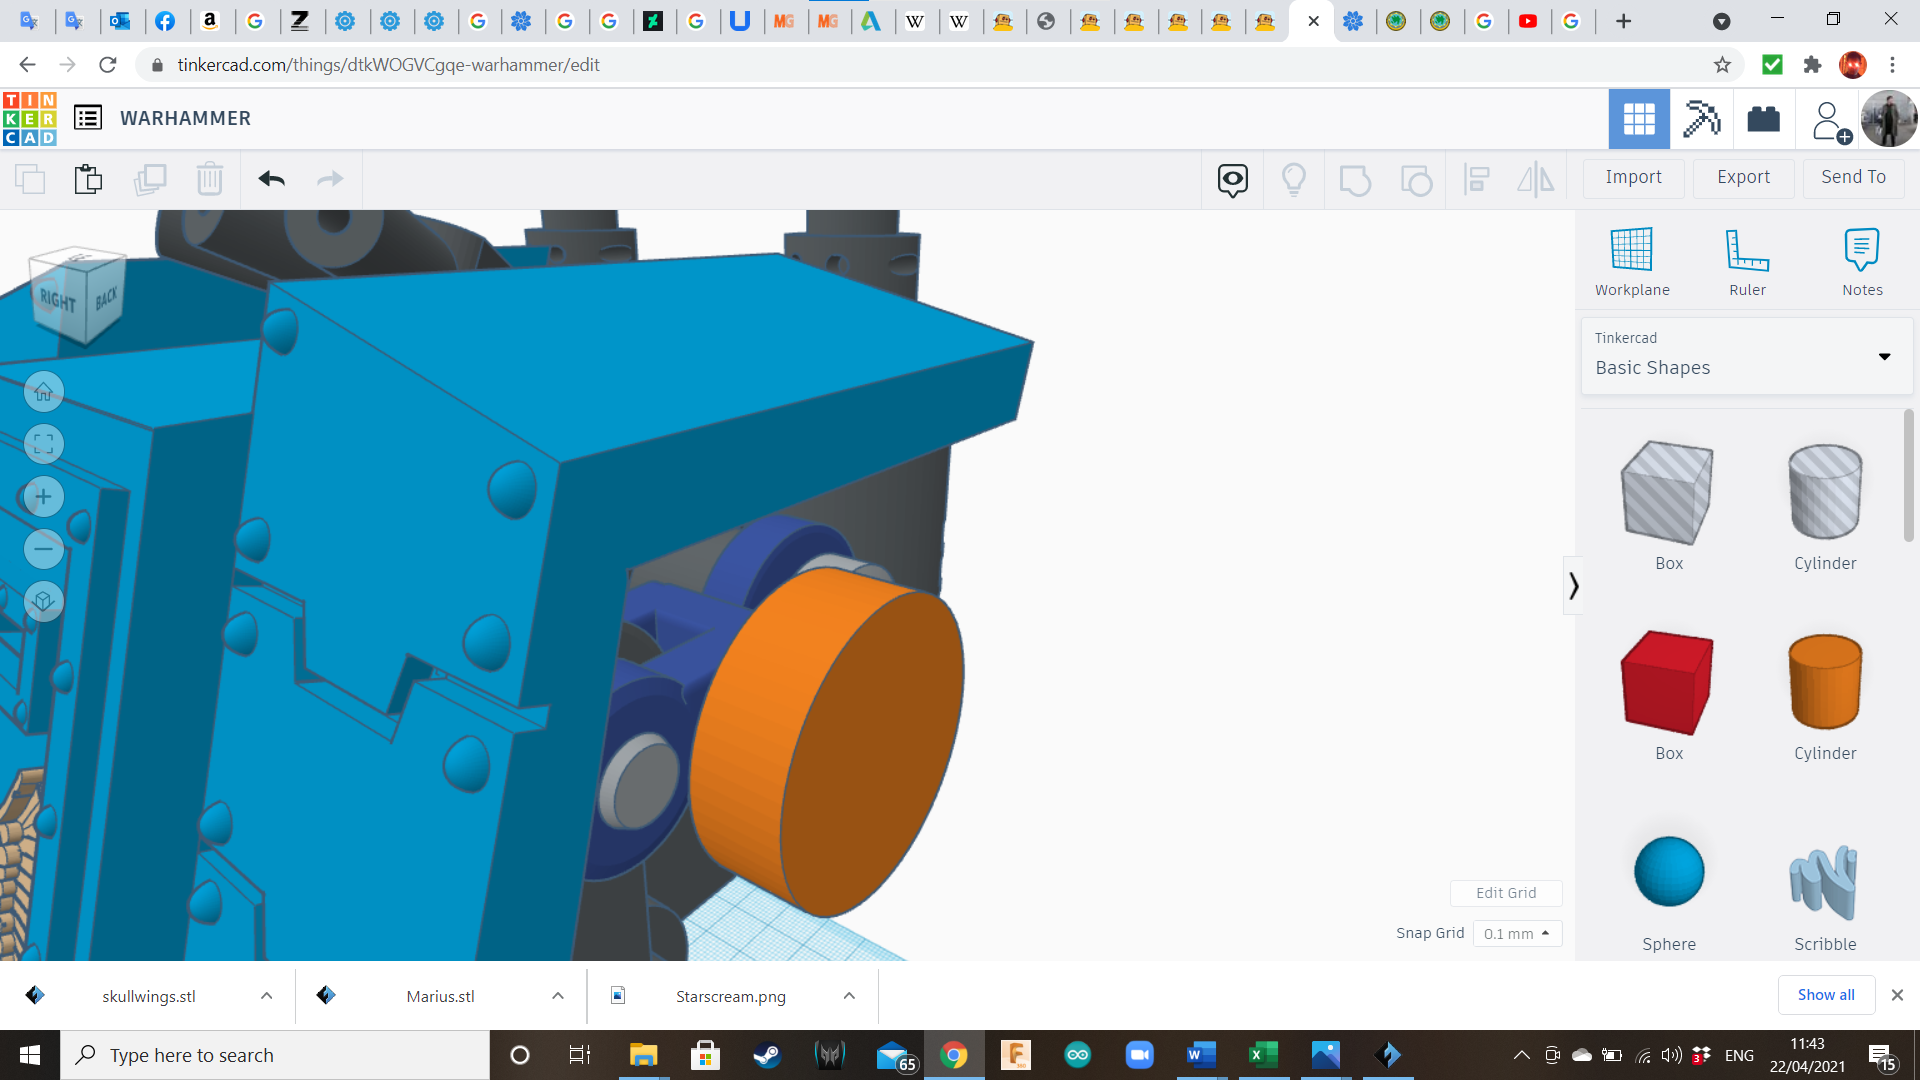Screen dimensions: 1920x1080
Task: Switch to Blocks mode pickaxe
Action: click(1701, 119)
